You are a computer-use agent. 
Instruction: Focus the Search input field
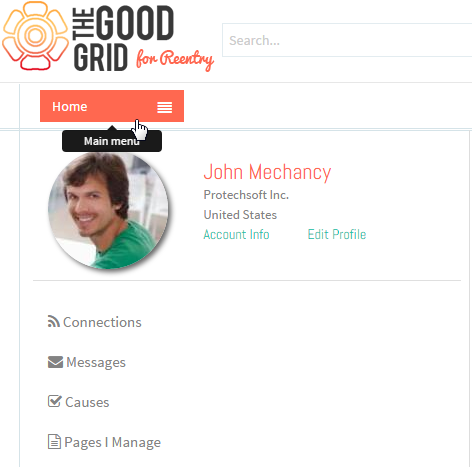(x=347, y=40)
